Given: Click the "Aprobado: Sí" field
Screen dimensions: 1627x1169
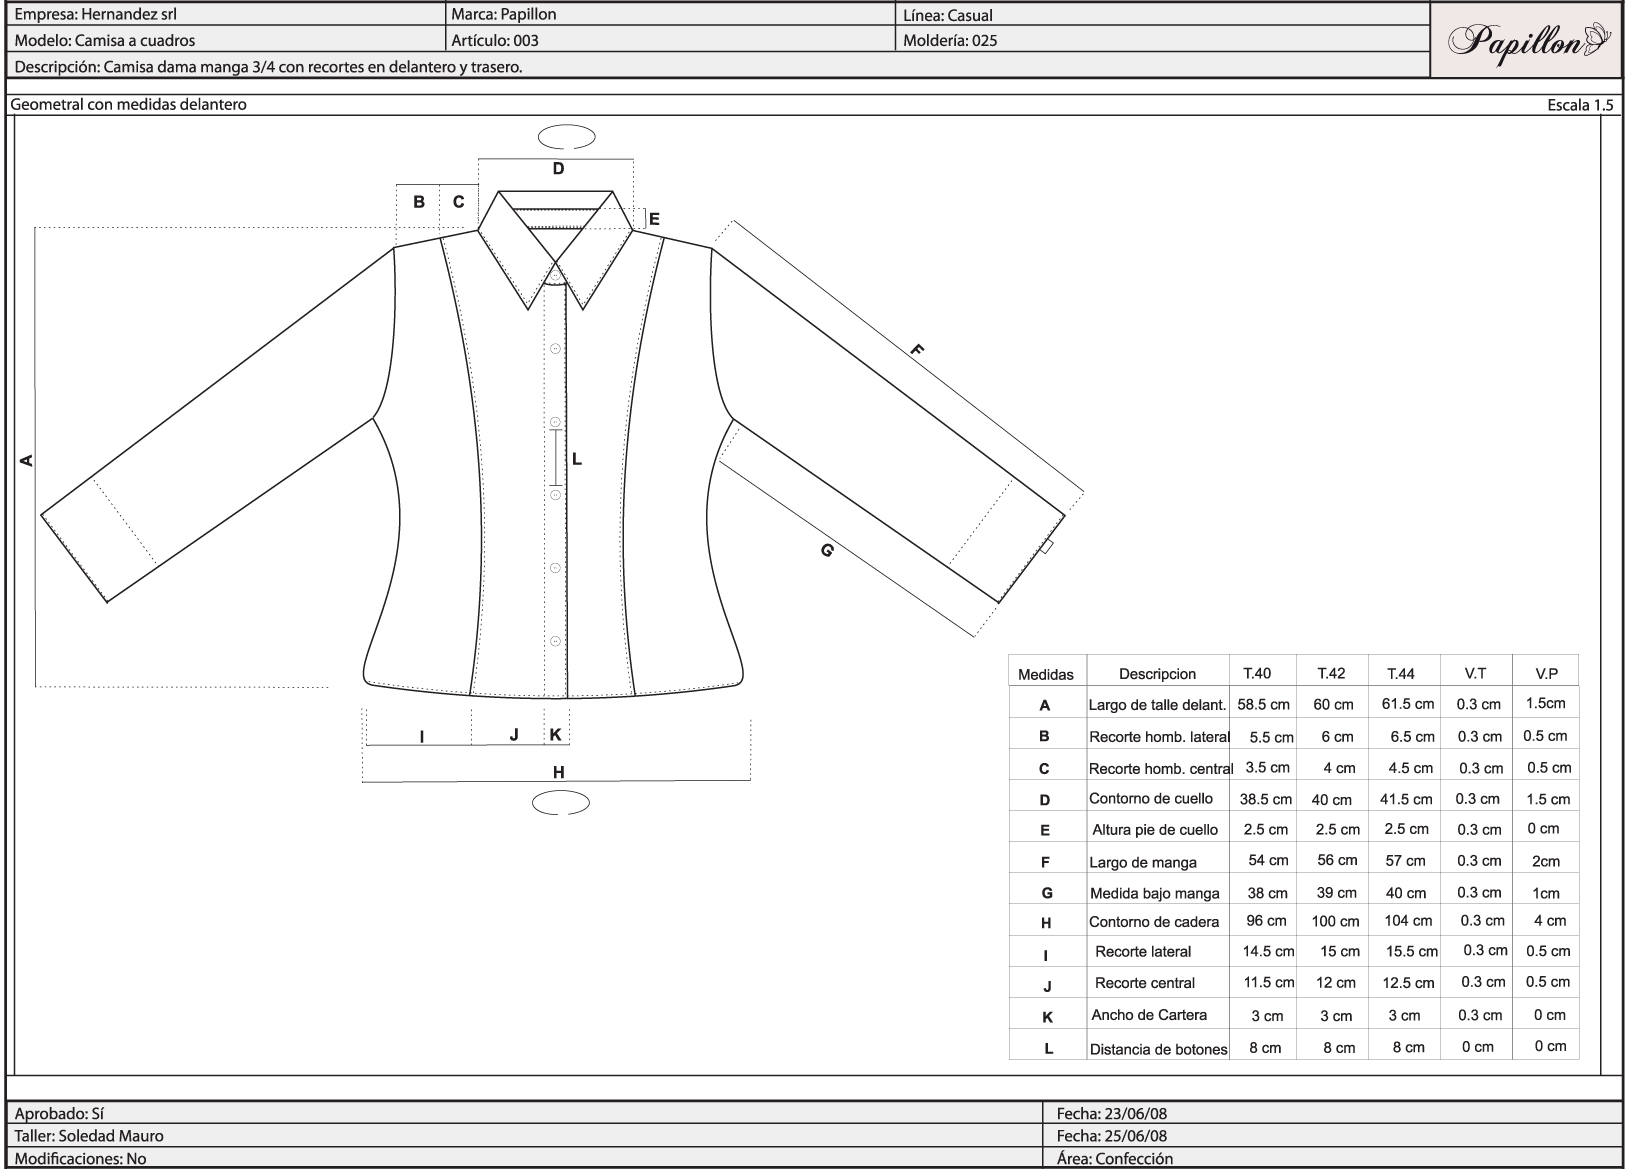Looking at the screenshot, I should (56, 1113).
